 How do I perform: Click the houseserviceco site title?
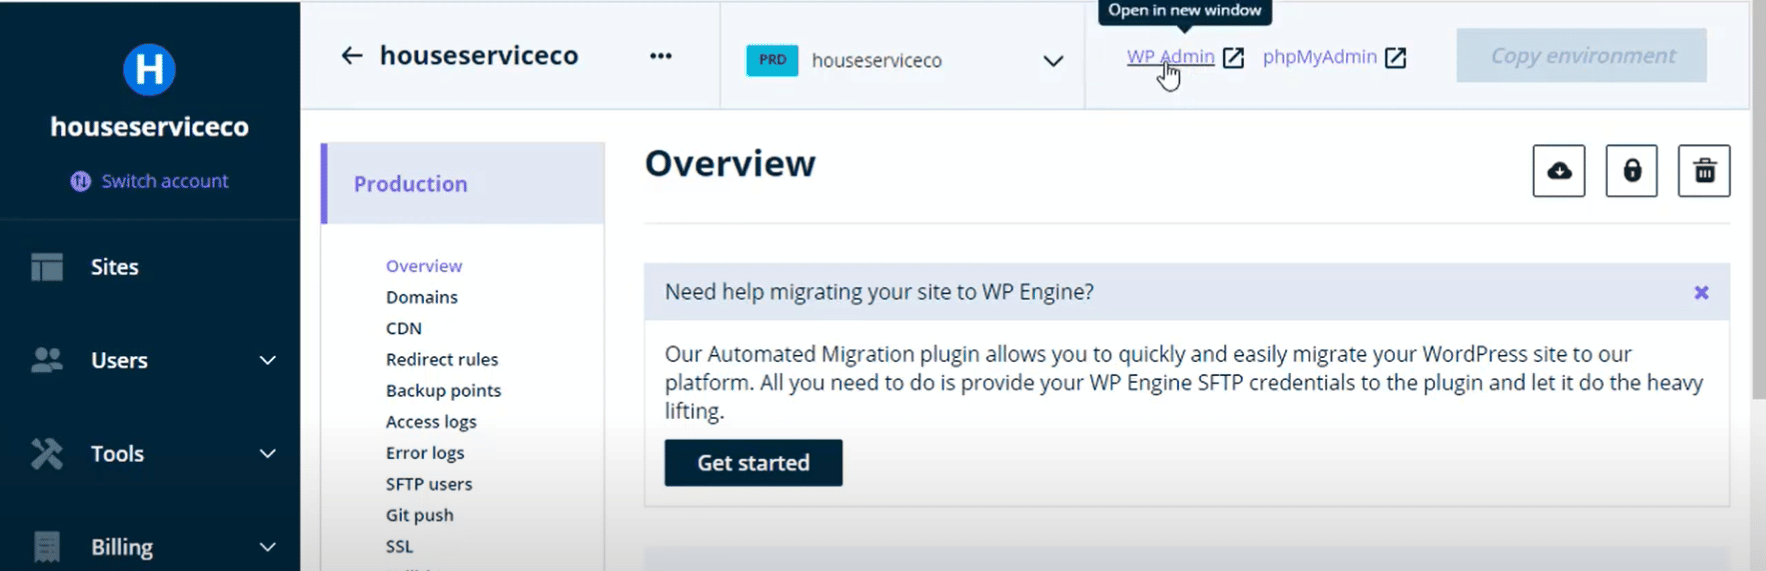479,55
